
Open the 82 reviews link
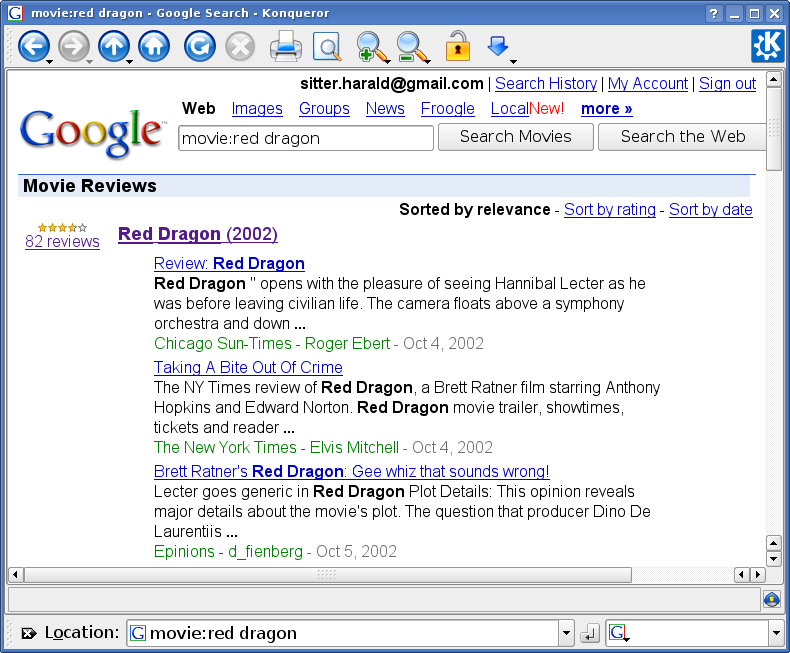pyautogui.click(x=62, y=242)
